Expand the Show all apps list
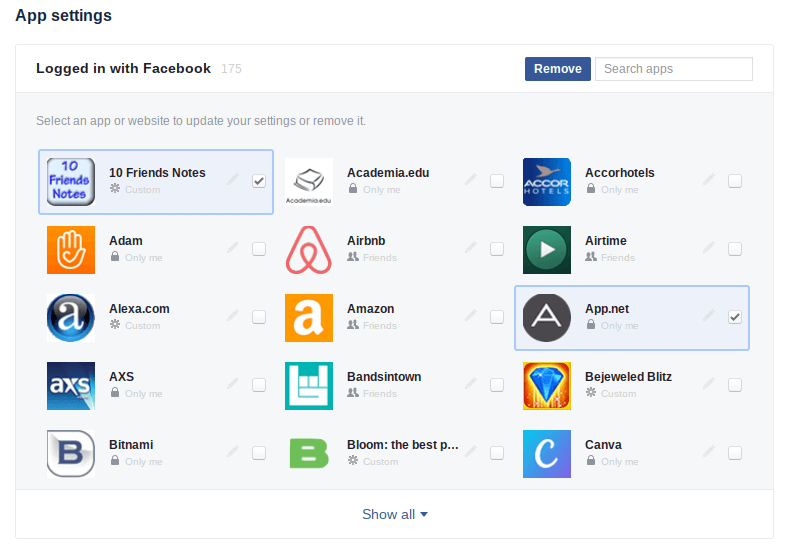Viewport: 785px width, 557px height. 395,514
